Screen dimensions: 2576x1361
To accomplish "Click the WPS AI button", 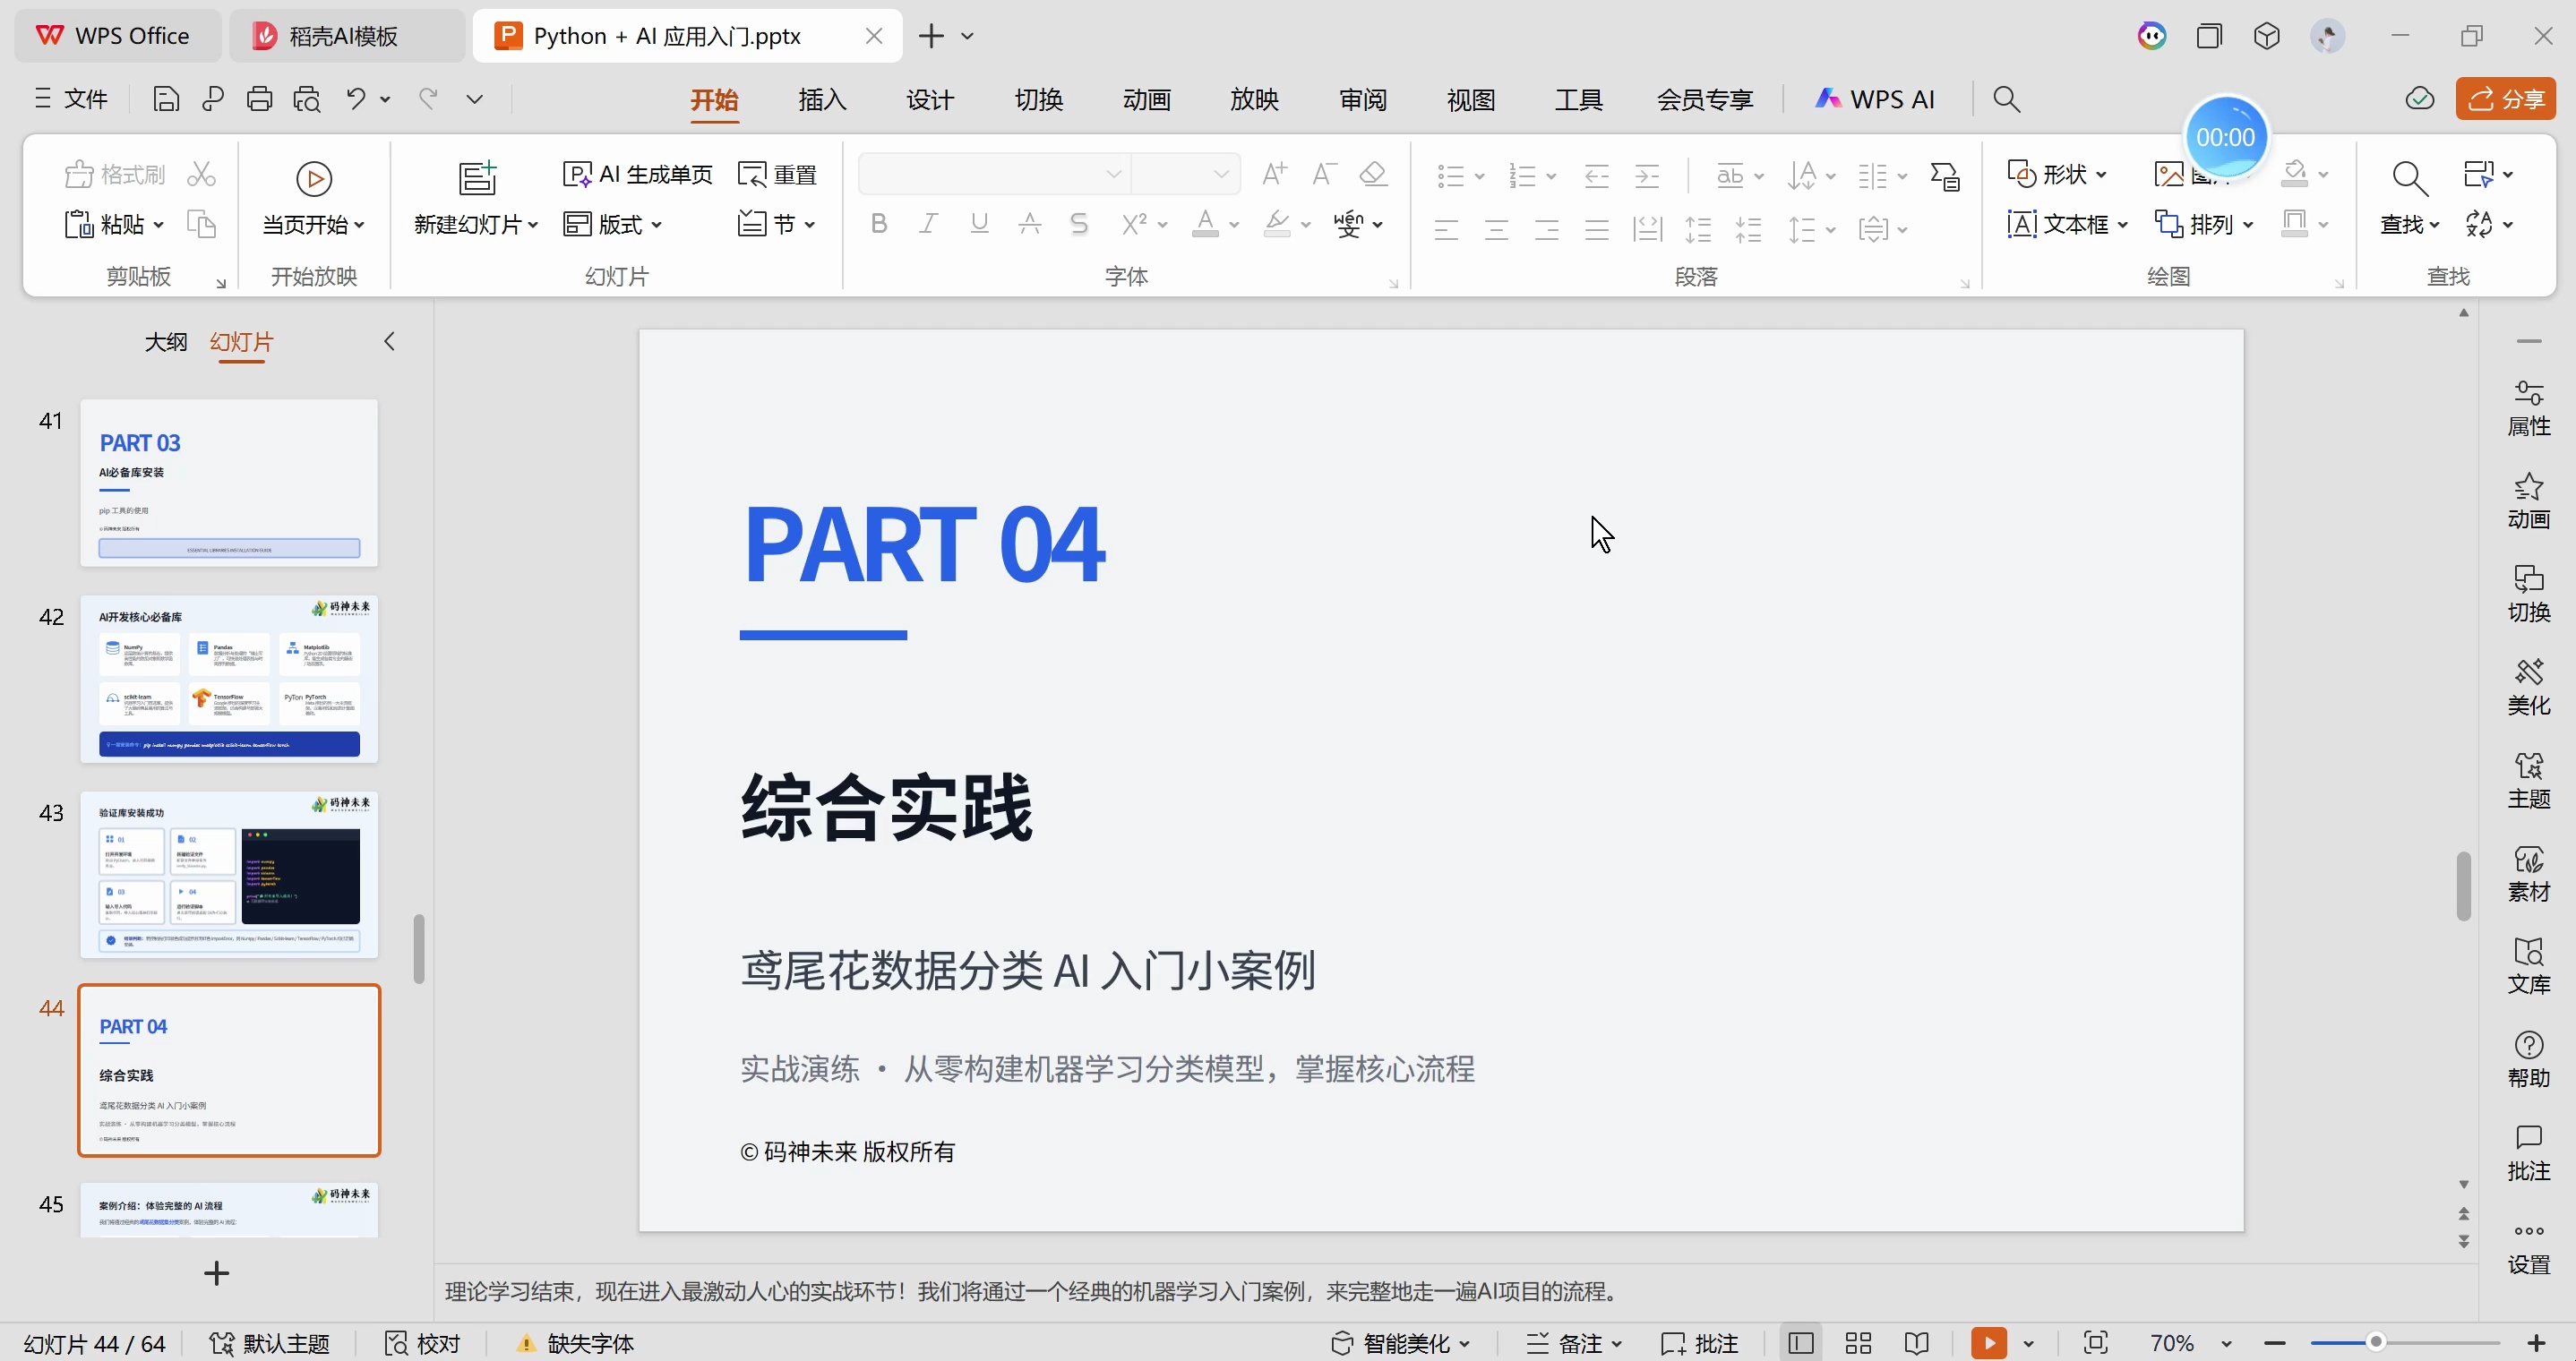I will point(1875,99).
